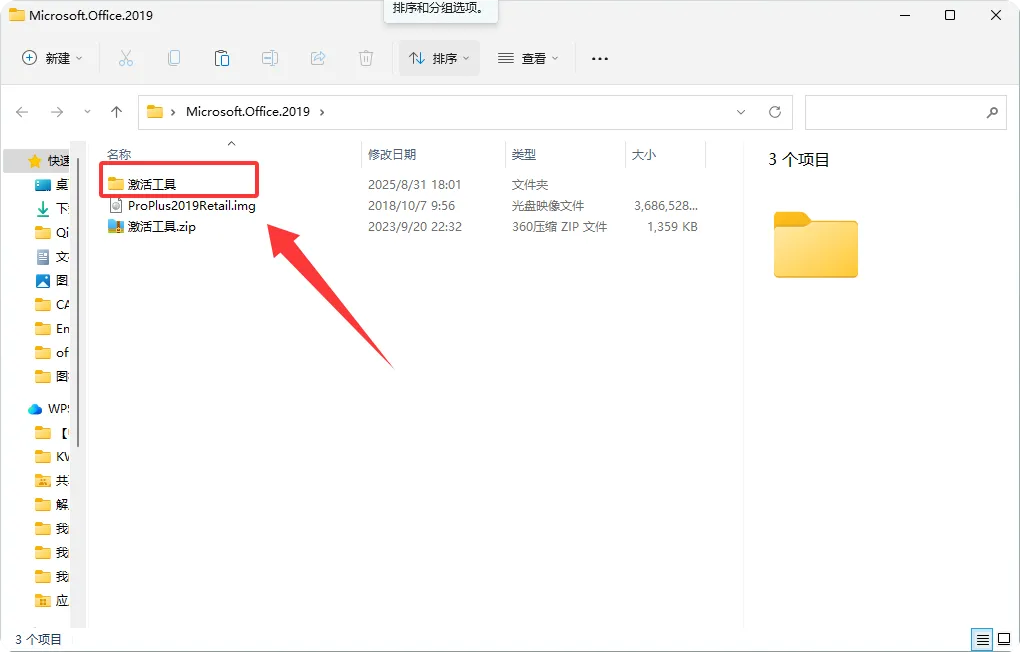The height and width of the screenshot is (652, 1020).
Task: Click the large folder preview thumbnail
Action: pyautogui.click(x=816, y=245)
